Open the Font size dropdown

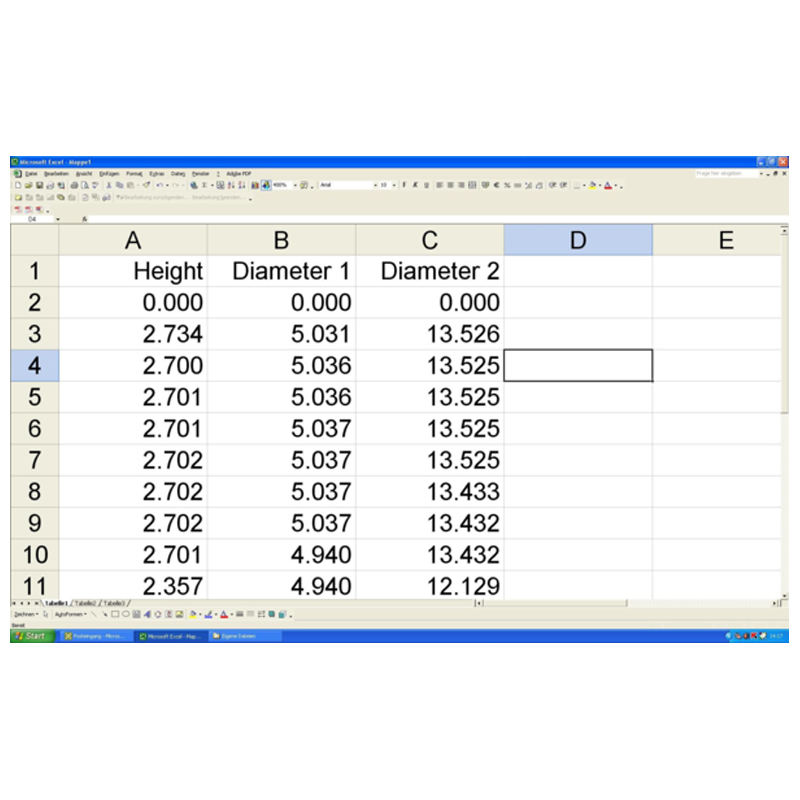point(394,185)
